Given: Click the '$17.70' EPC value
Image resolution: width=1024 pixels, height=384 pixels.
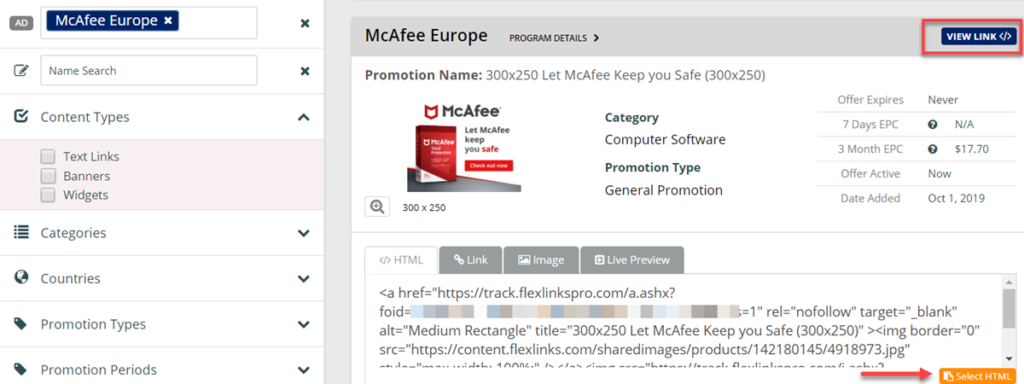Looking at the screenshot, I should (x=972, y=149).
